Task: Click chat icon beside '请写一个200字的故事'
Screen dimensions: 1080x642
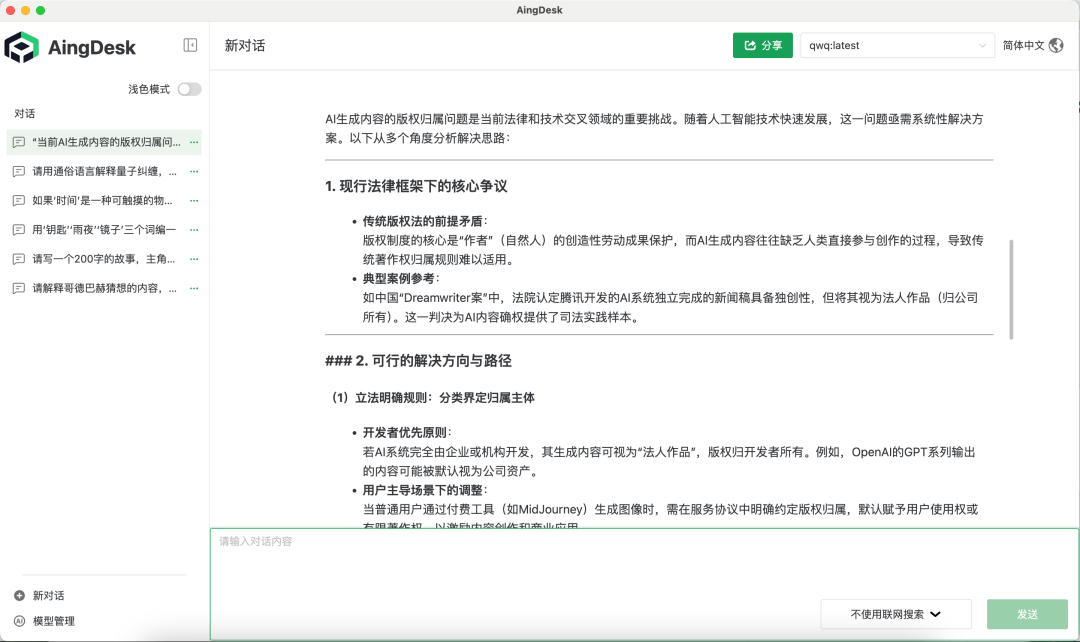Action: point(19,259)
